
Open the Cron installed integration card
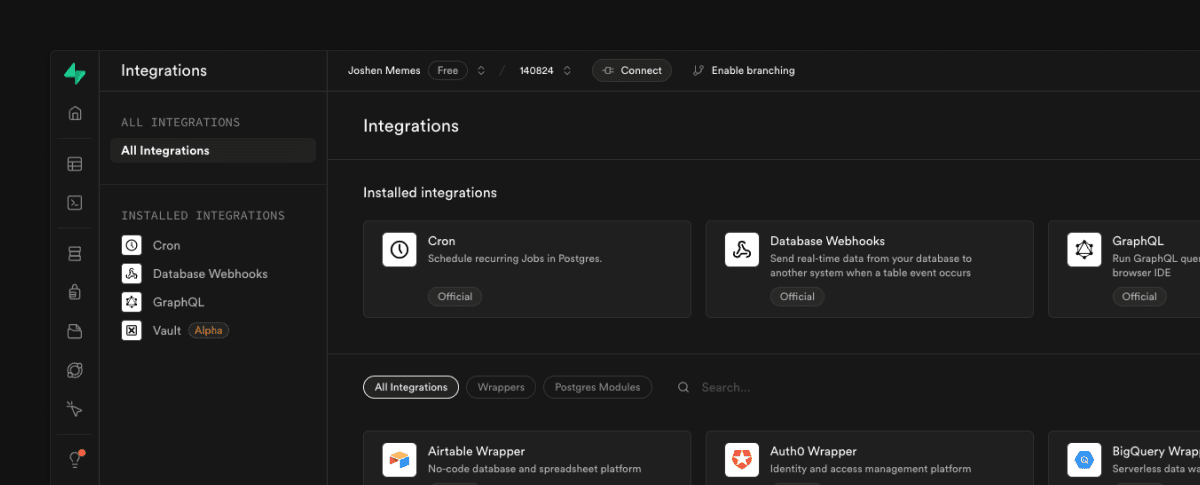(x=527, y=269)
